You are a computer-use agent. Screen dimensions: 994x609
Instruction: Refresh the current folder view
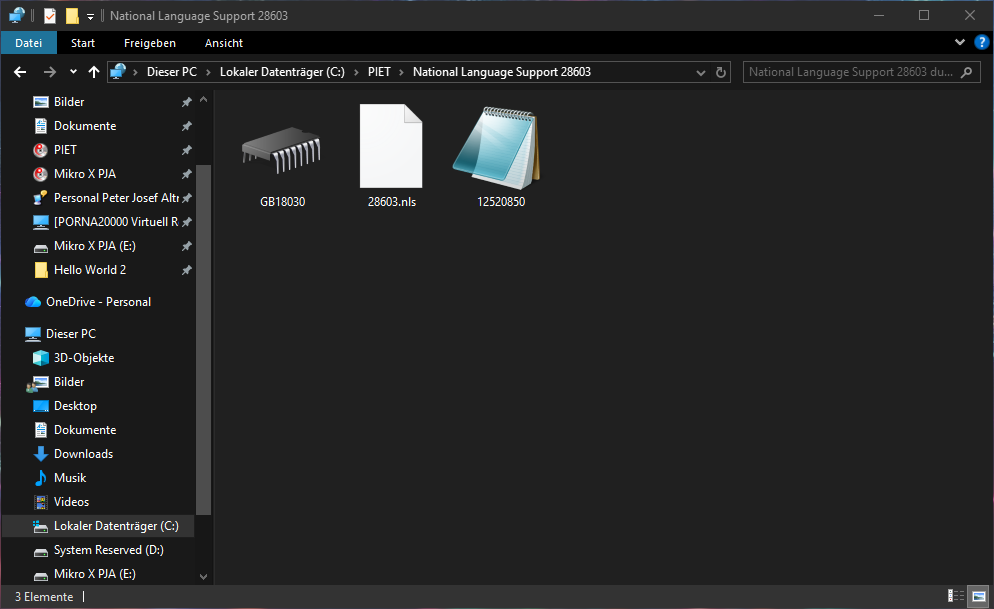[721, 72]
